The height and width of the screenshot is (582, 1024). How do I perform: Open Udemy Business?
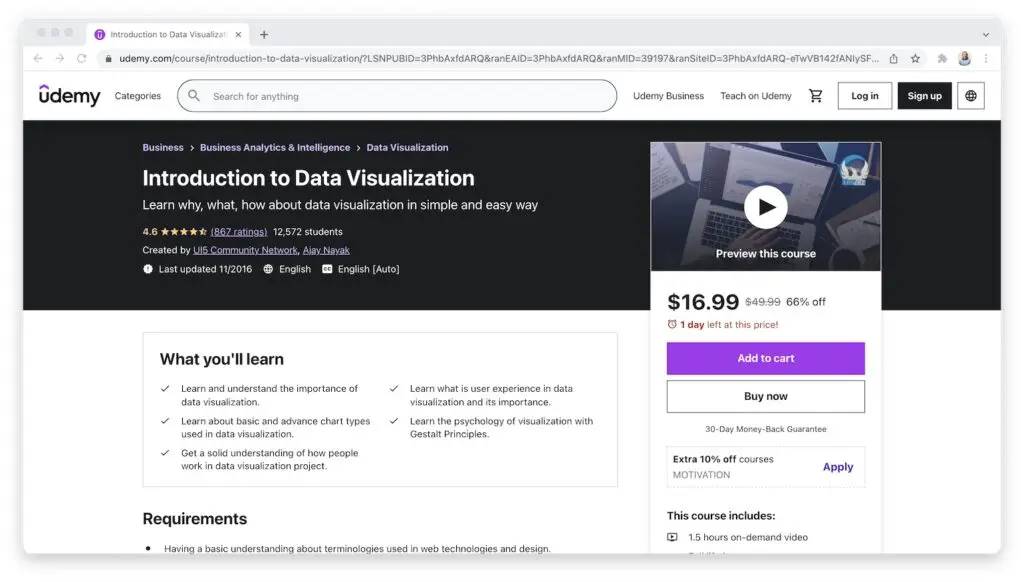pyautogui.click(x=668, y=96)
